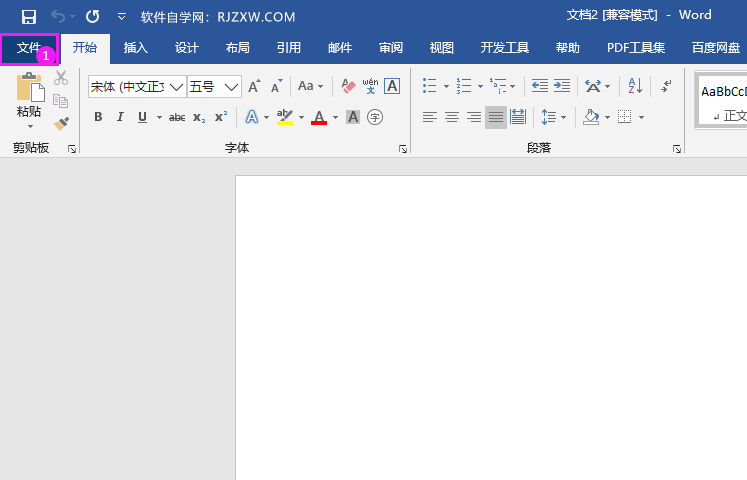This screenshot has height=480, width=747.
Task: Switch to the 百度网盘 tab
Action: tap(716, 48)
